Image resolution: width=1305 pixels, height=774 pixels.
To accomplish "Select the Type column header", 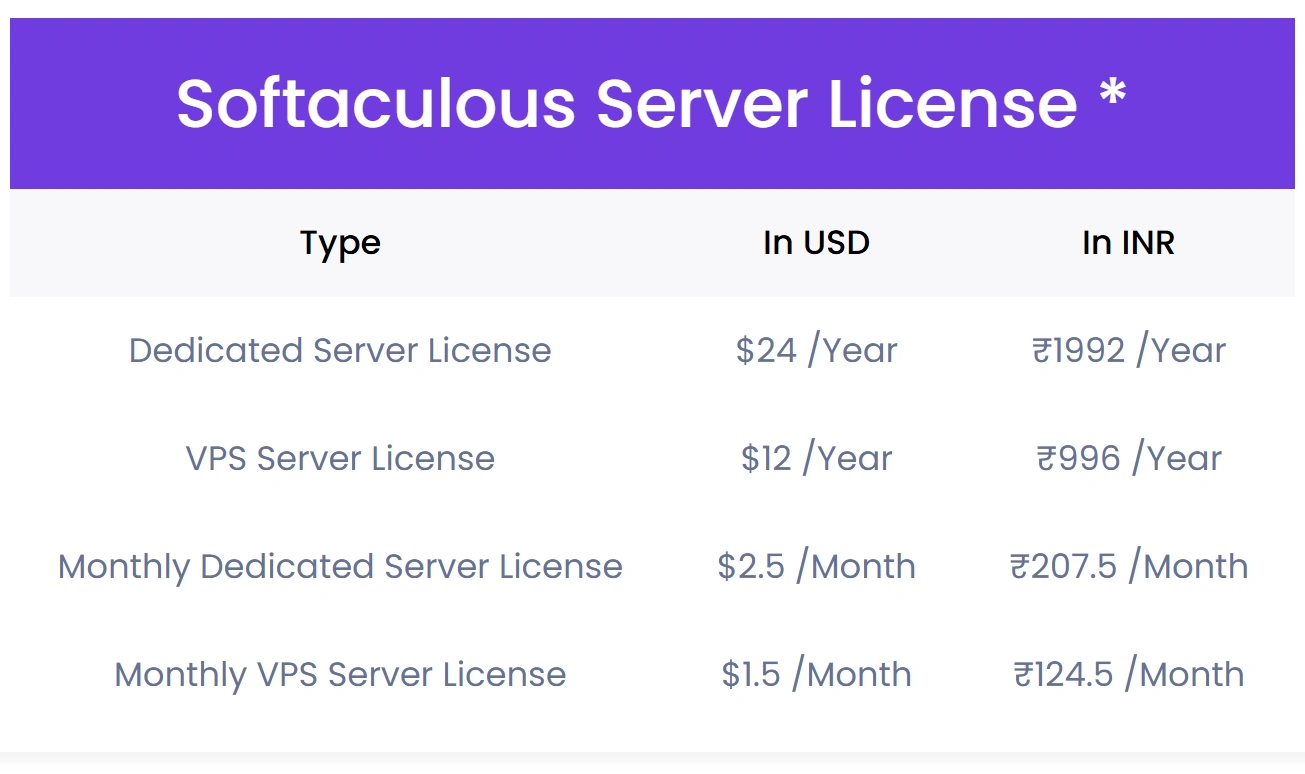I will coord(340,243).
